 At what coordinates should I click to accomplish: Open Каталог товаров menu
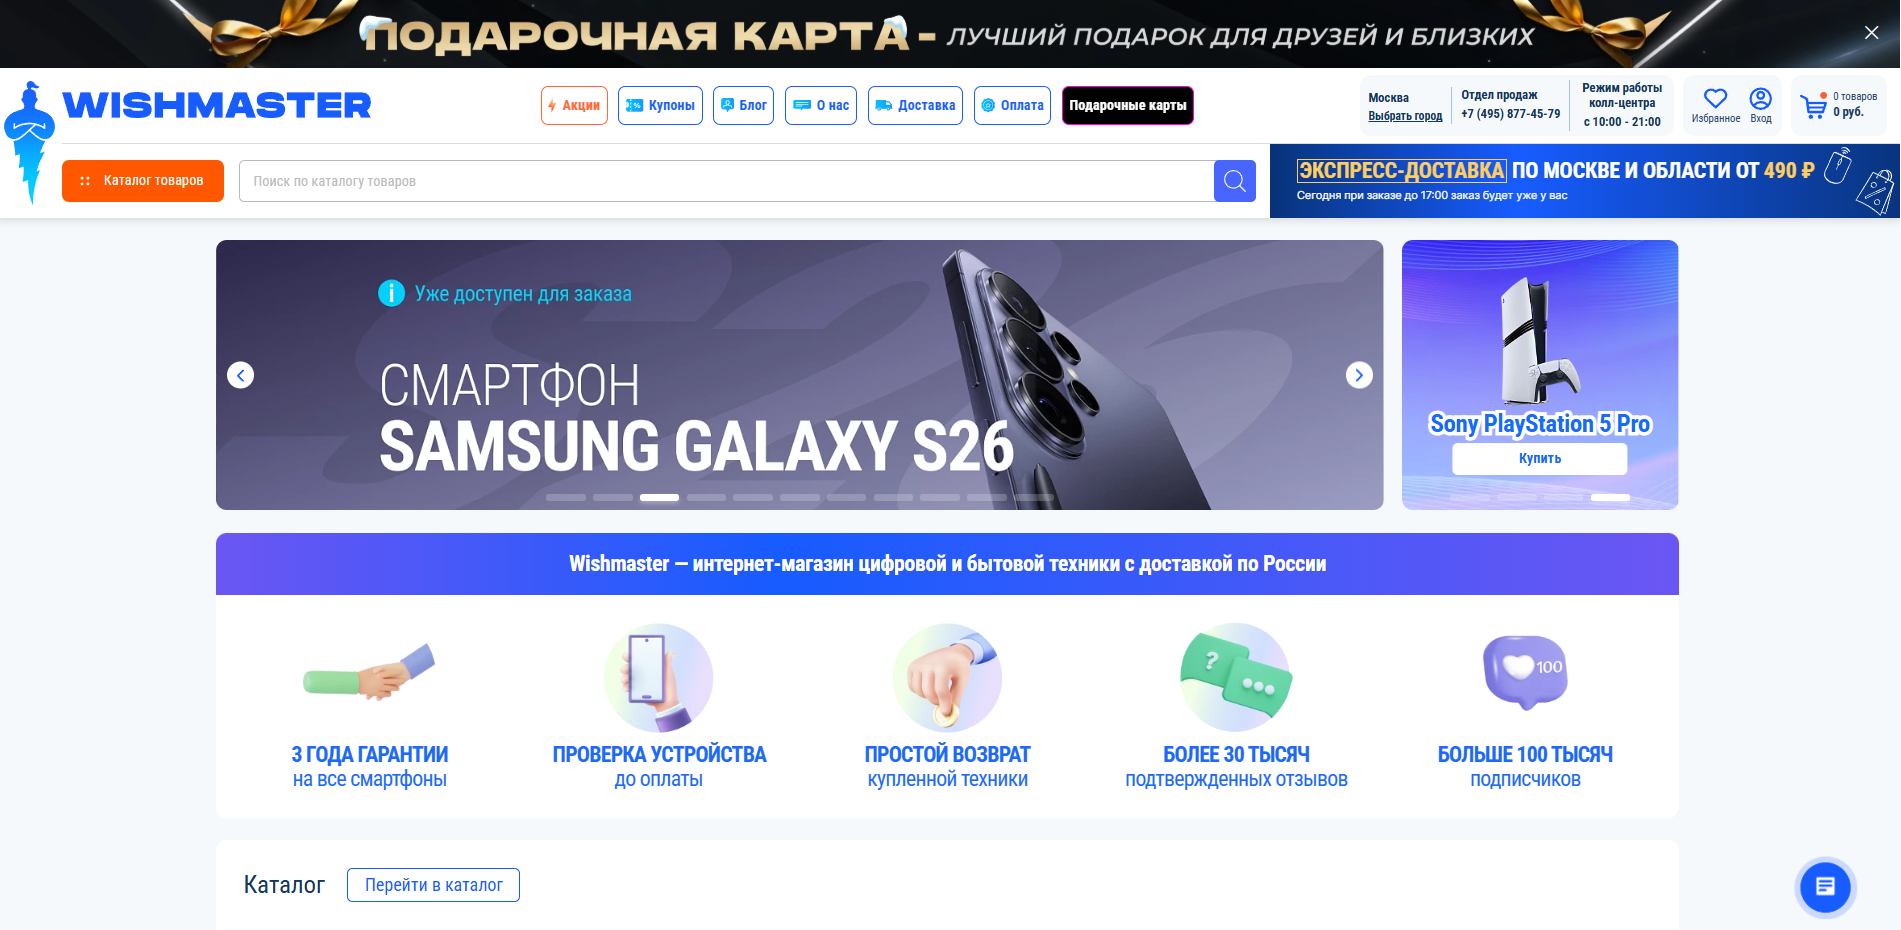pyautogui.click(x=143, y=181)
